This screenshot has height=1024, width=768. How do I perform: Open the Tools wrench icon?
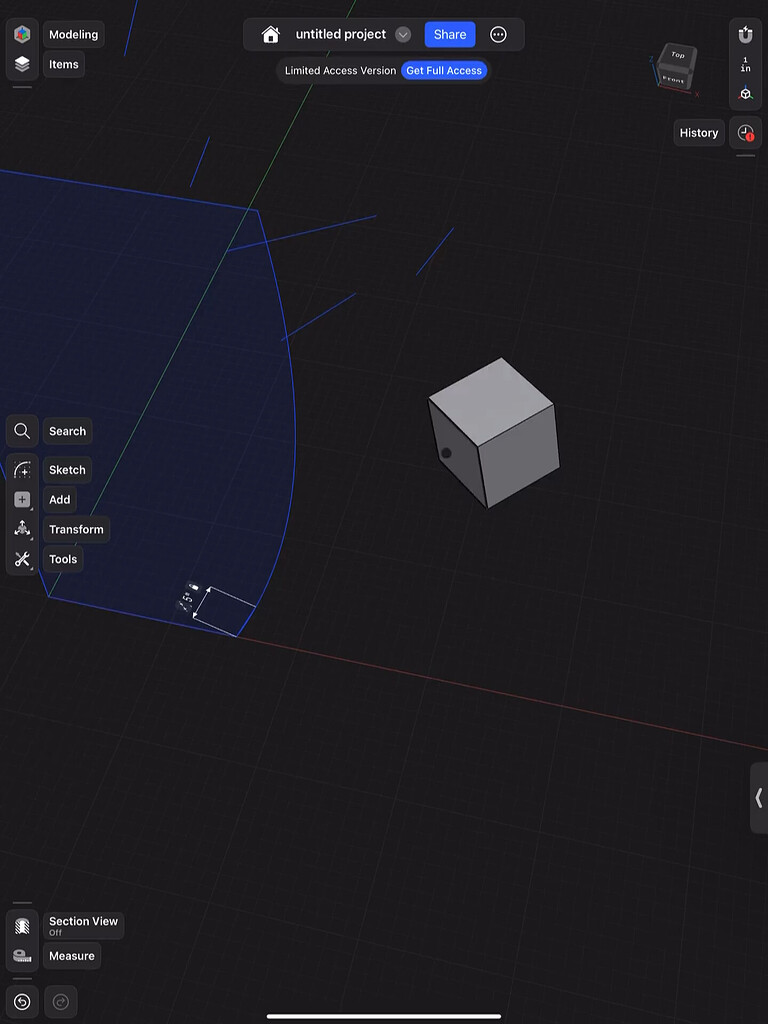pyautogui.click(x=22, y=559)
